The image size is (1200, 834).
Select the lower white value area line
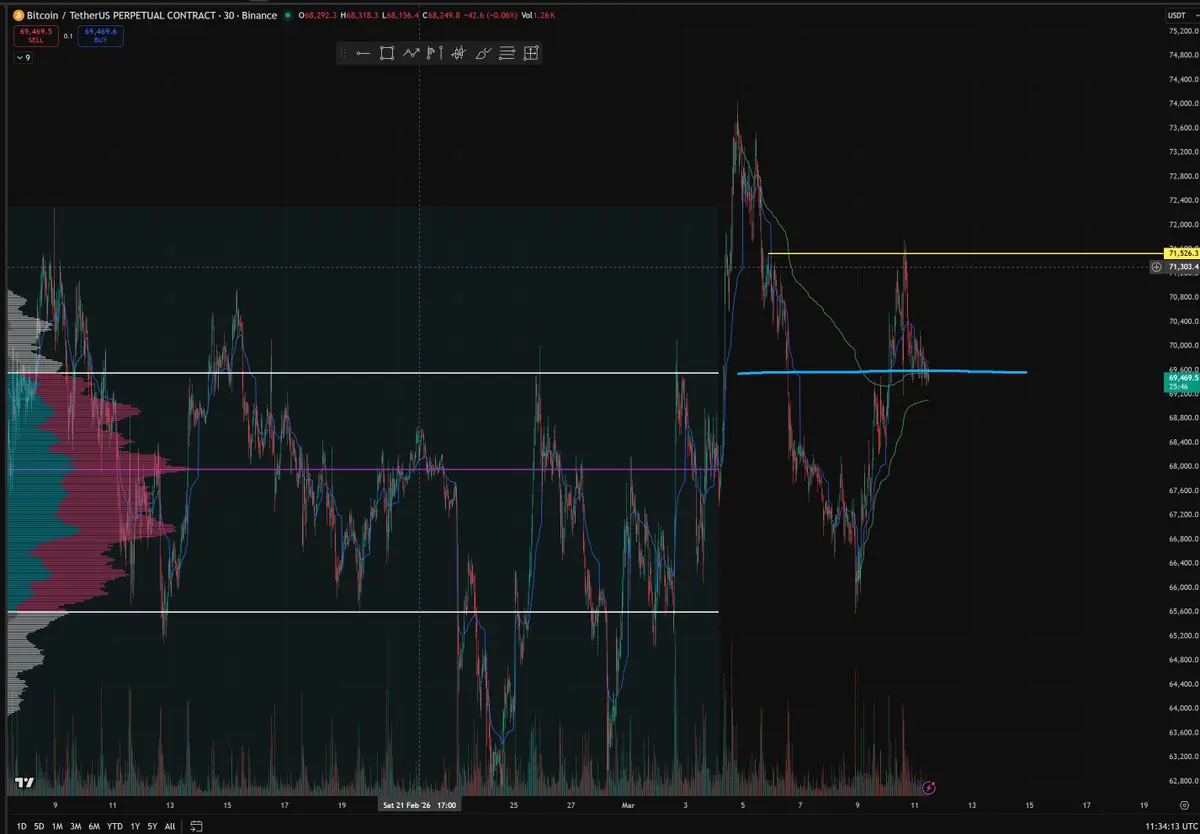tap(362, 611)
